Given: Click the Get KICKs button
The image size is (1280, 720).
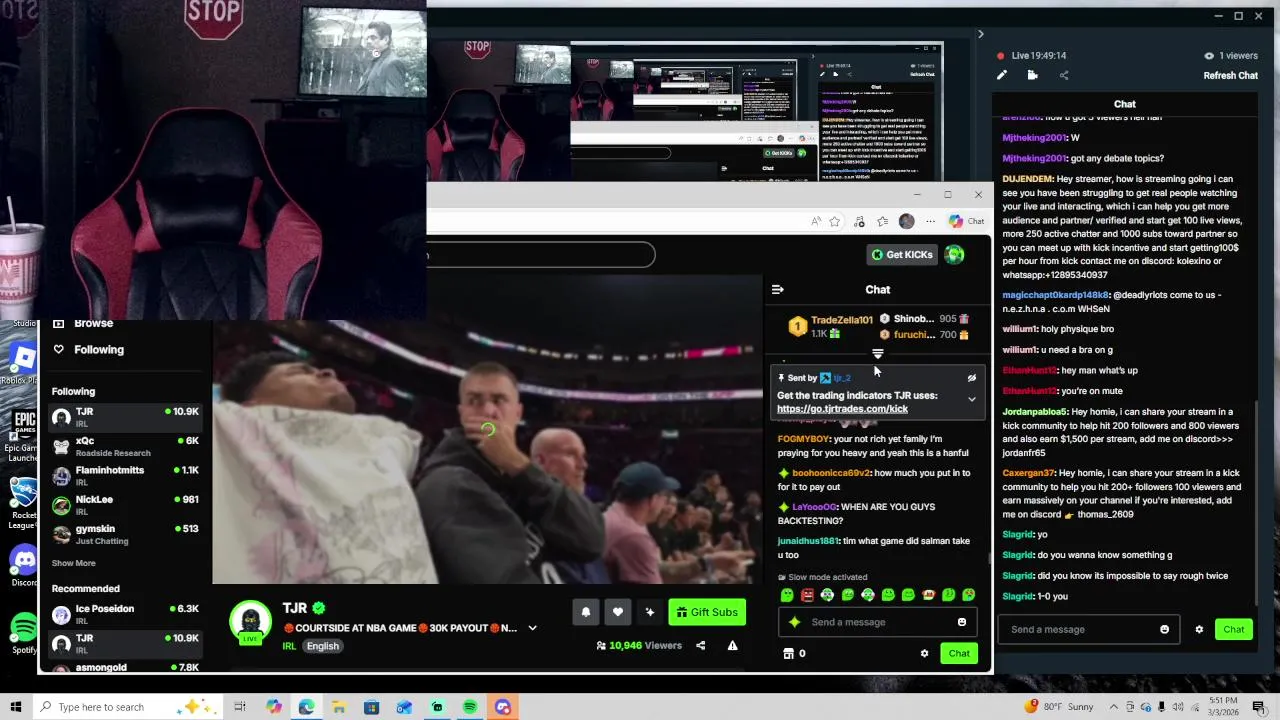Looking at the screenshot, I should [902, 255].
